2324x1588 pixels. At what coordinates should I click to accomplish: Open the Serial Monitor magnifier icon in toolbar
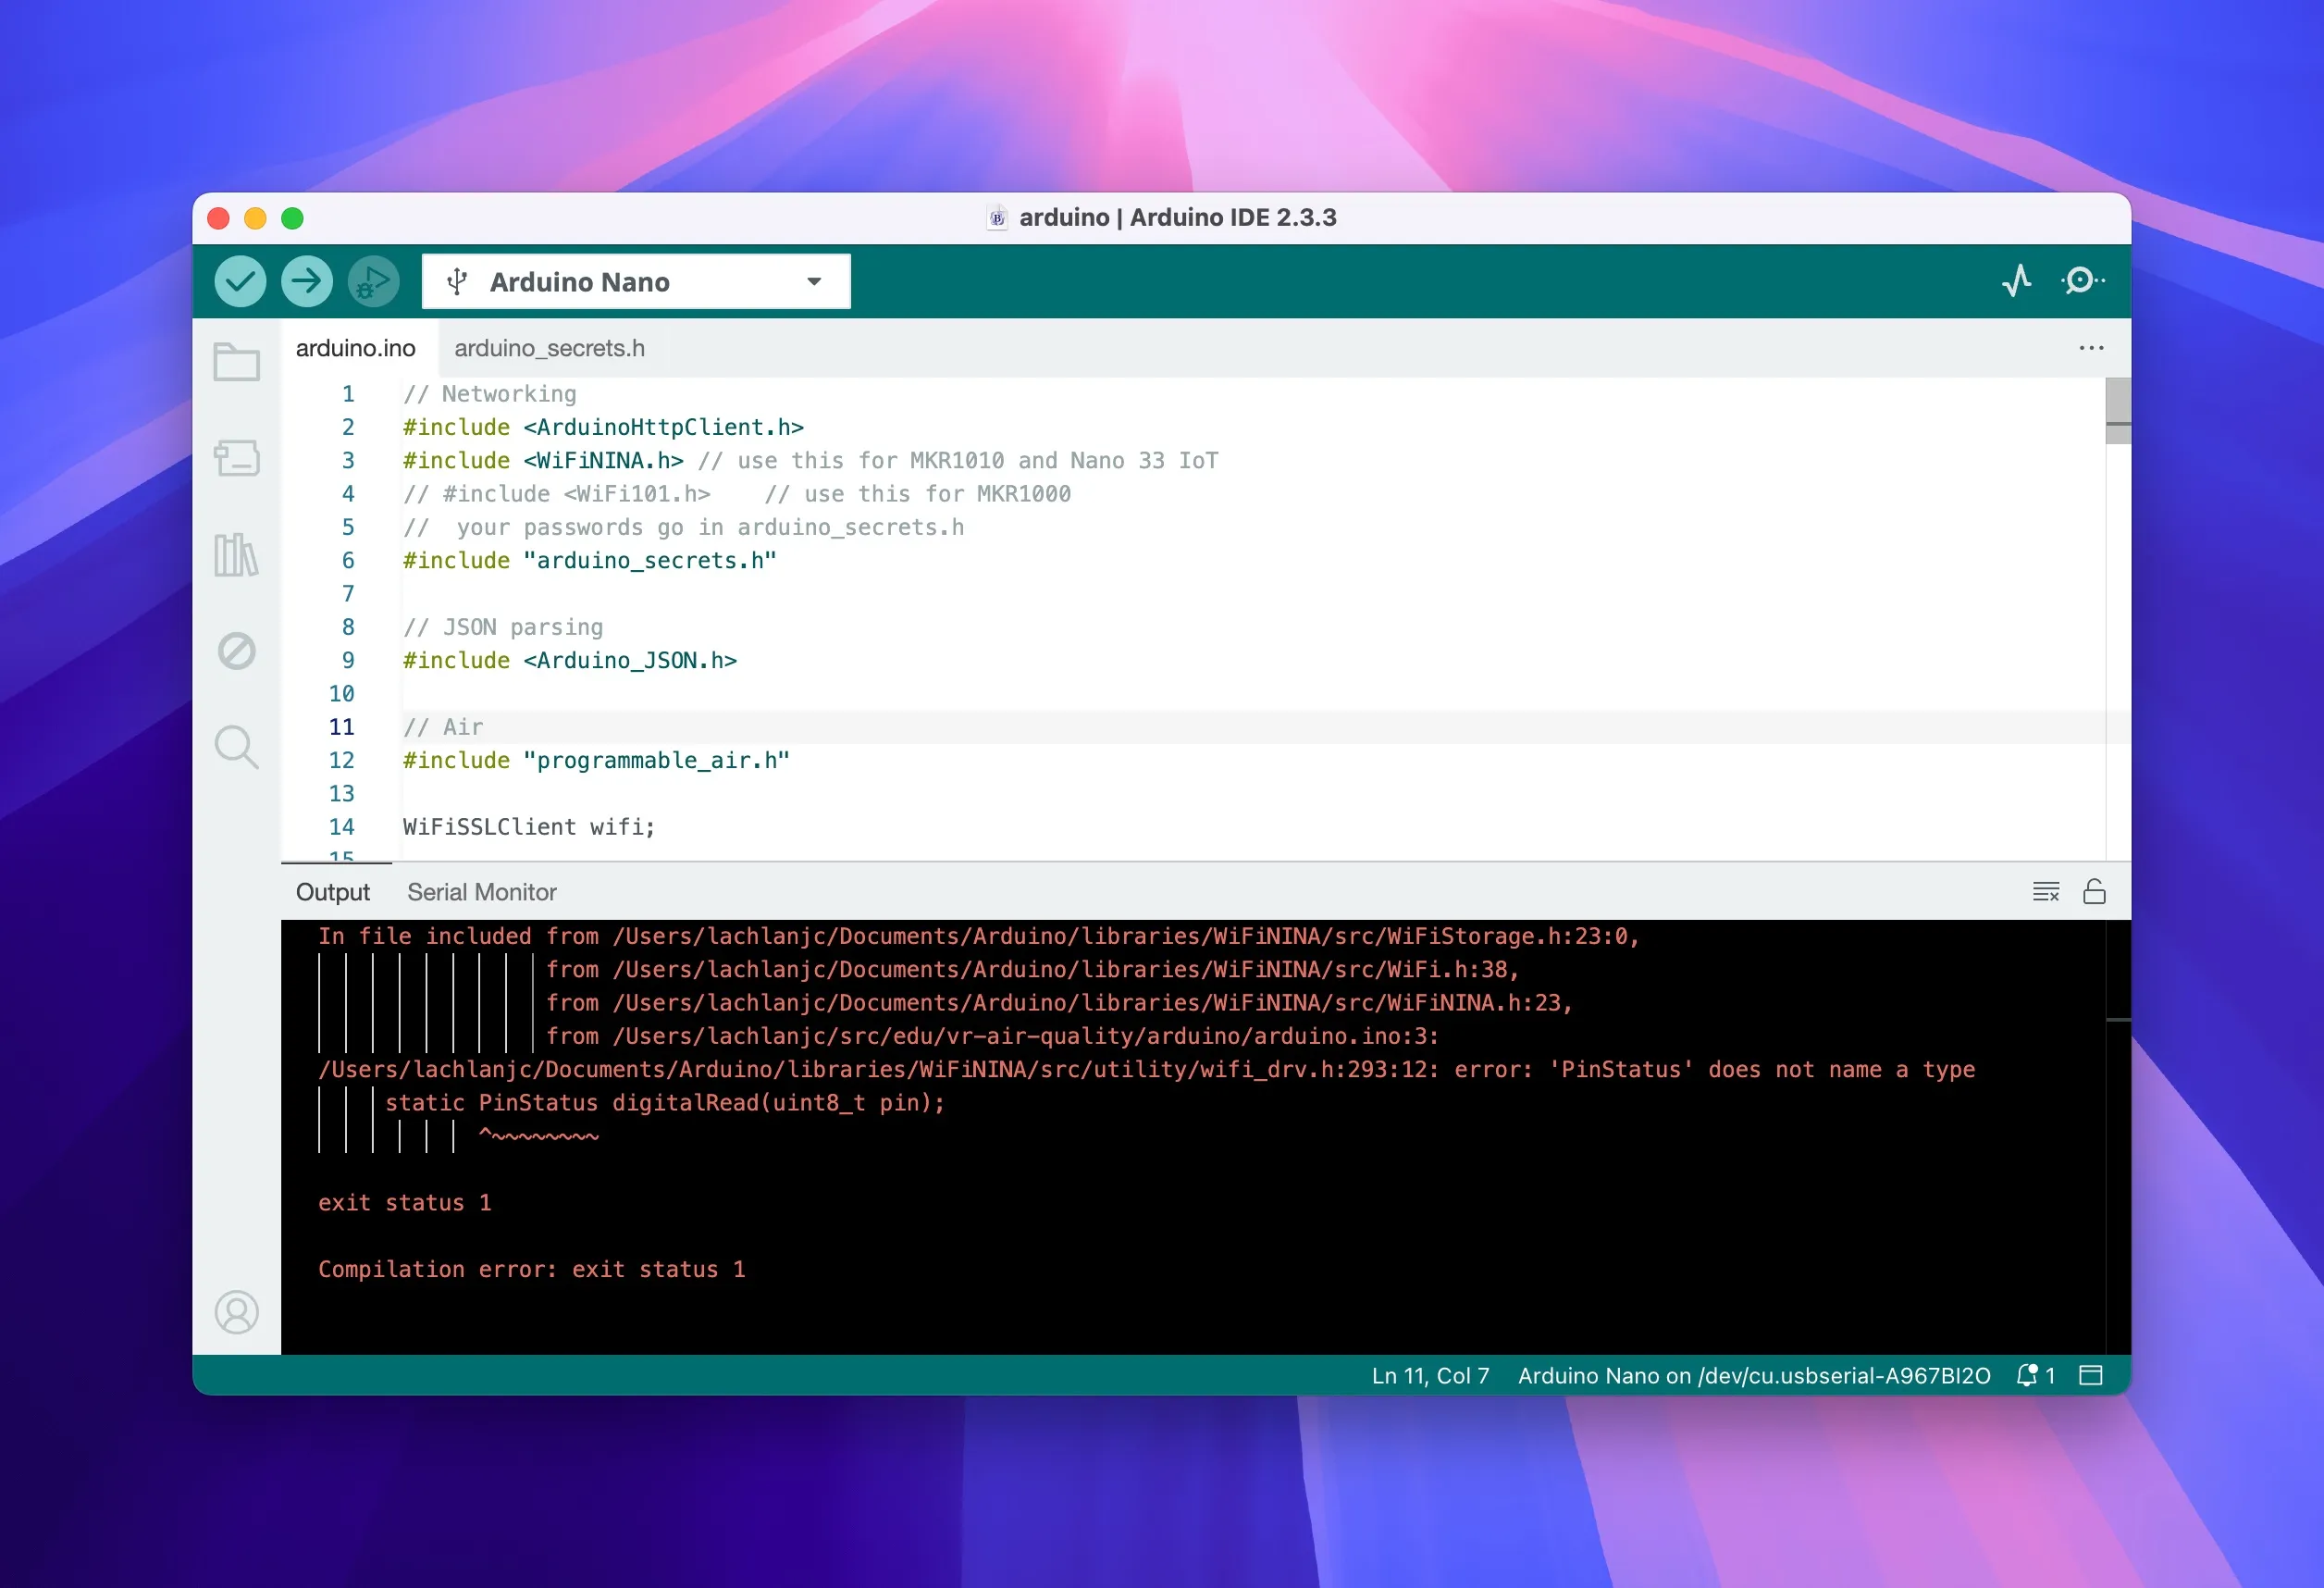tap(2083, 281)
